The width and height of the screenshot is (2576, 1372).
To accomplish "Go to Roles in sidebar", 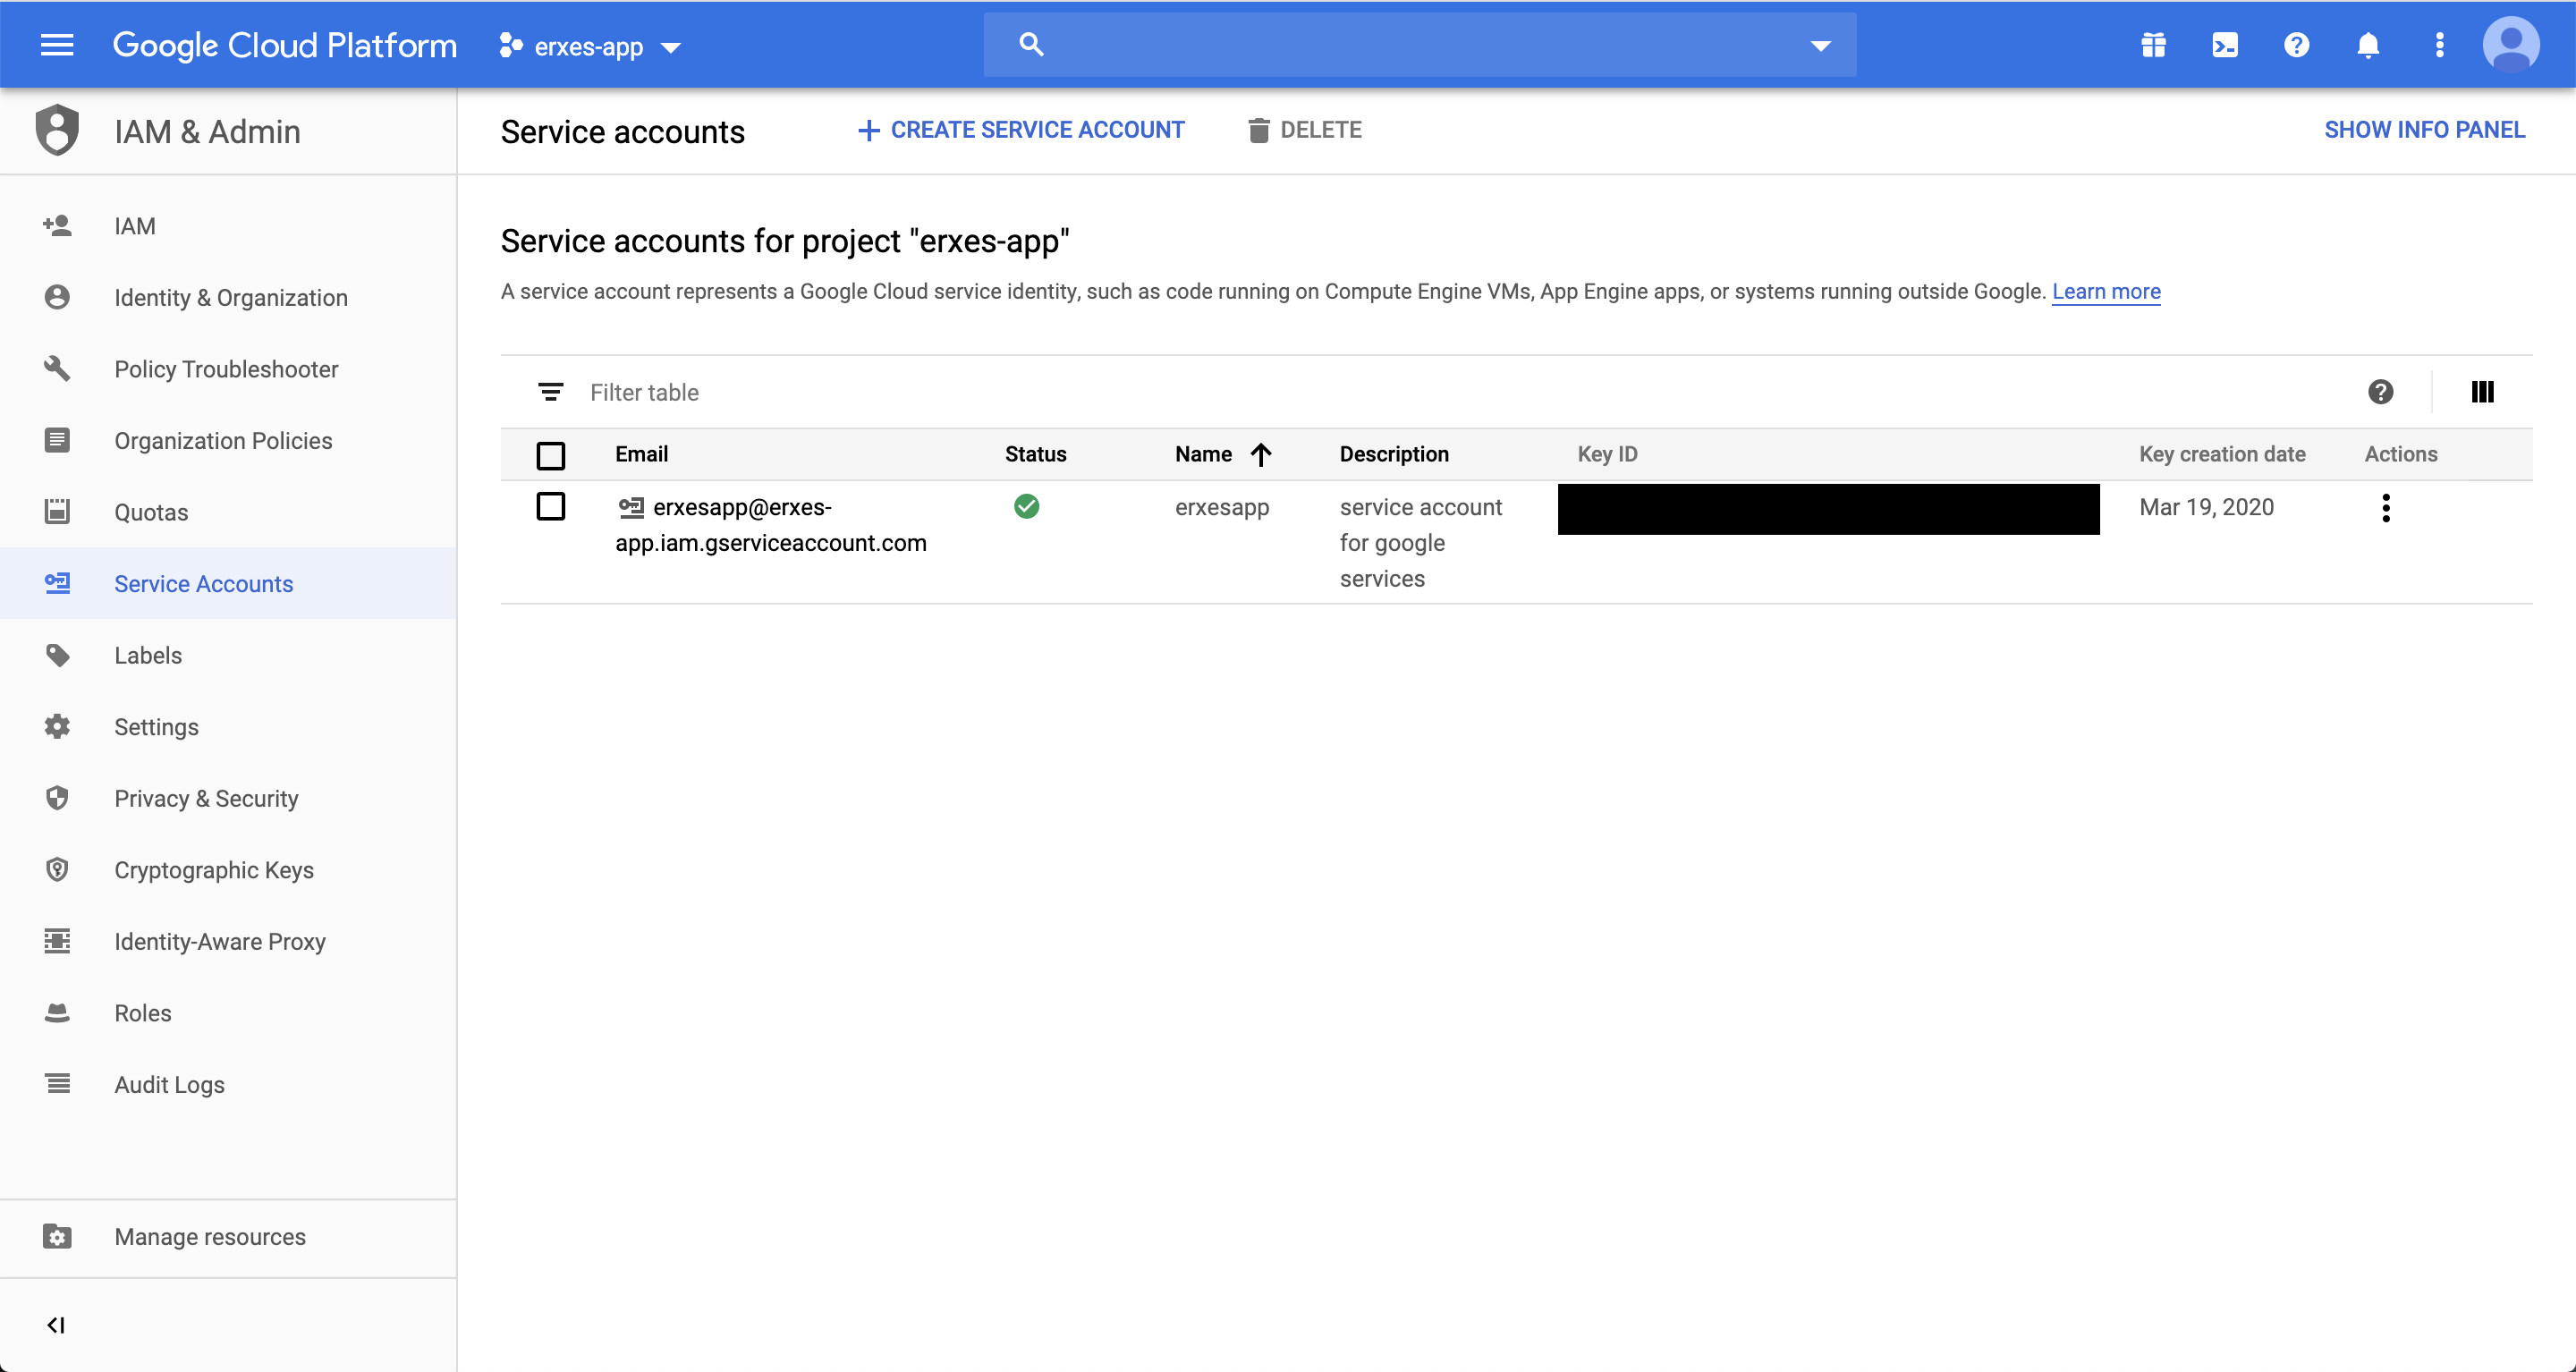I will [x=143, y=1013].
